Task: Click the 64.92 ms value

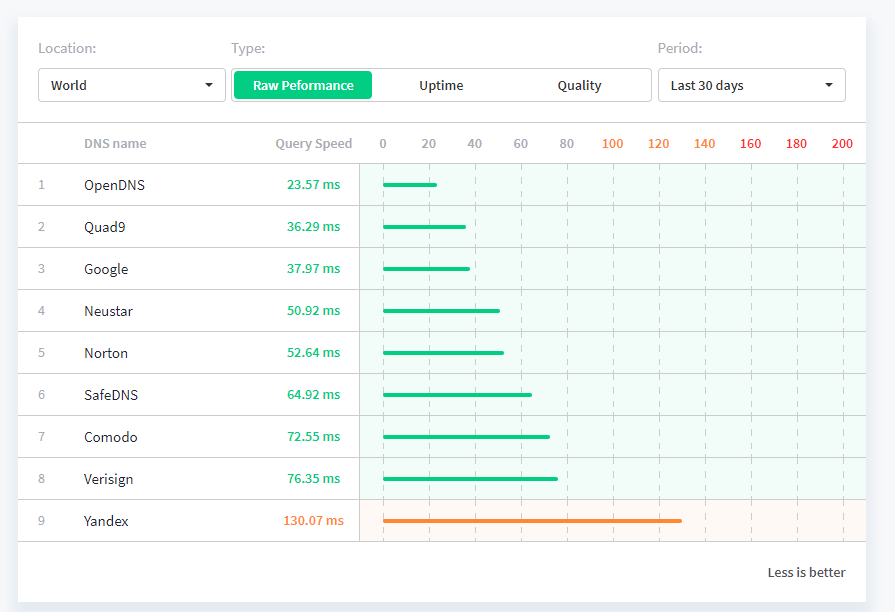Action: tap(313, 394)
